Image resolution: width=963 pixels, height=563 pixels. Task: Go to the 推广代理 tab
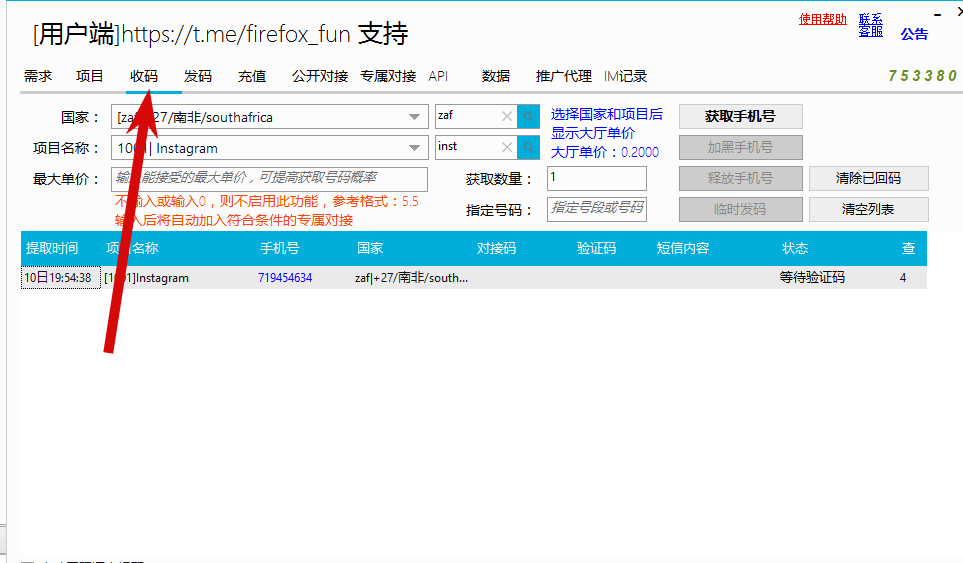[564, 76]
